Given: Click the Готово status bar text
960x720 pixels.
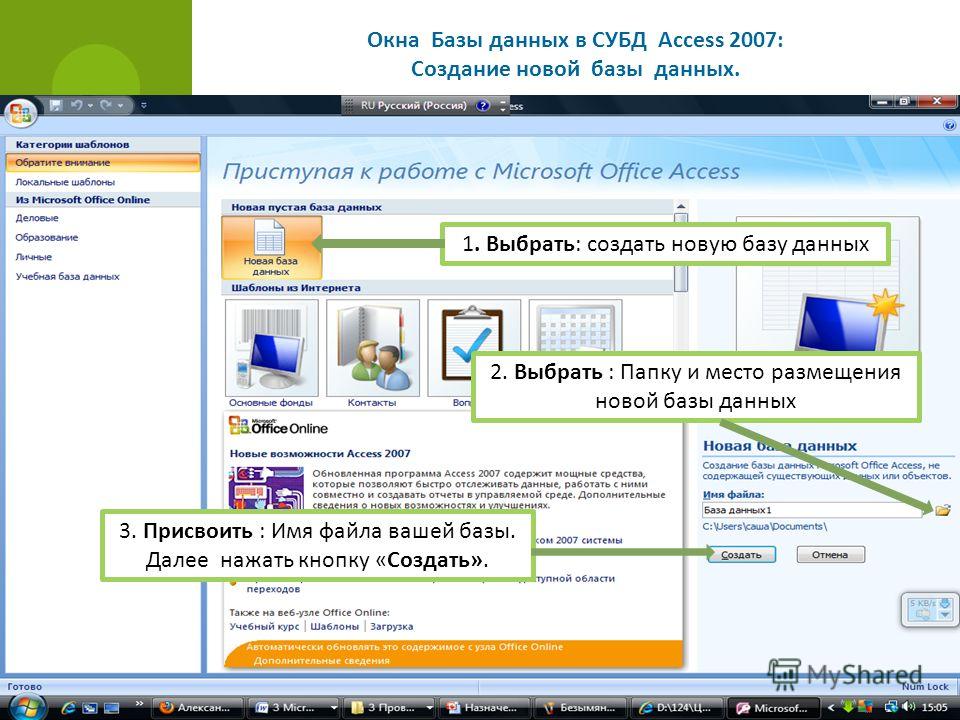Looking at the screenshot, I should point(24,686).
